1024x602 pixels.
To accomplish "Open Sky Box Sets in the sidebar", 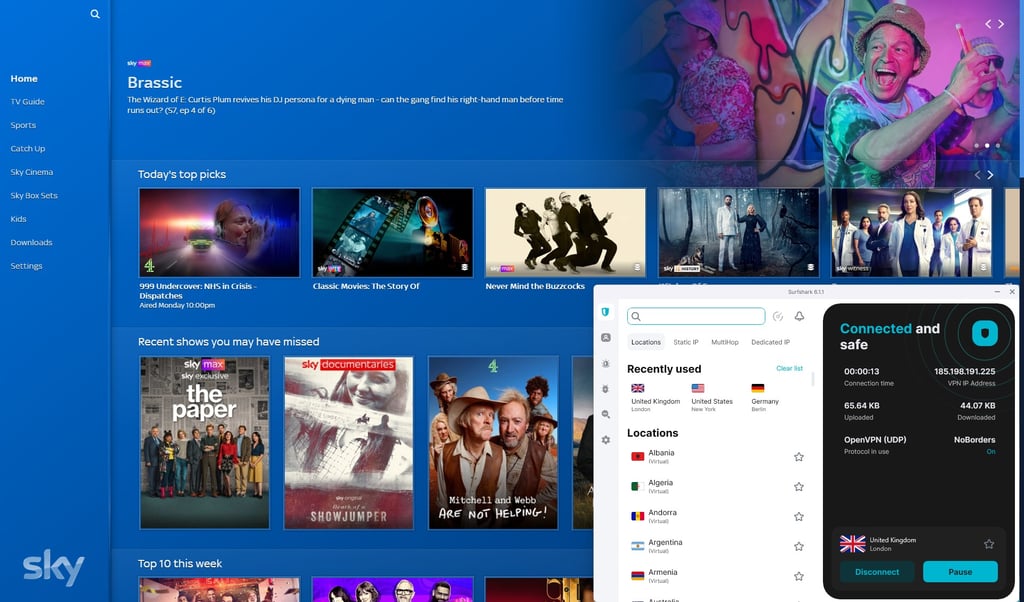I will coord(34,196).
